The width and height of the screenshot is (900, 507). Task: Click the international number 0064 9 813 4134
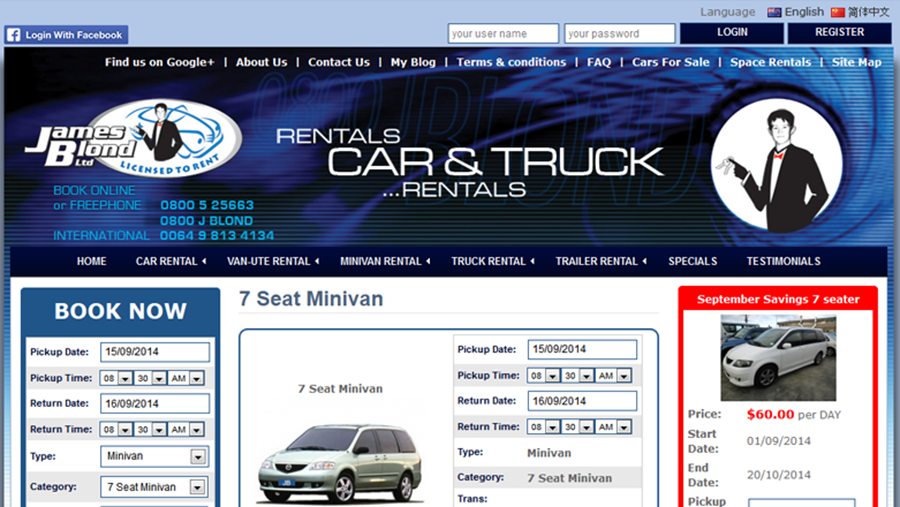point(217,235)
